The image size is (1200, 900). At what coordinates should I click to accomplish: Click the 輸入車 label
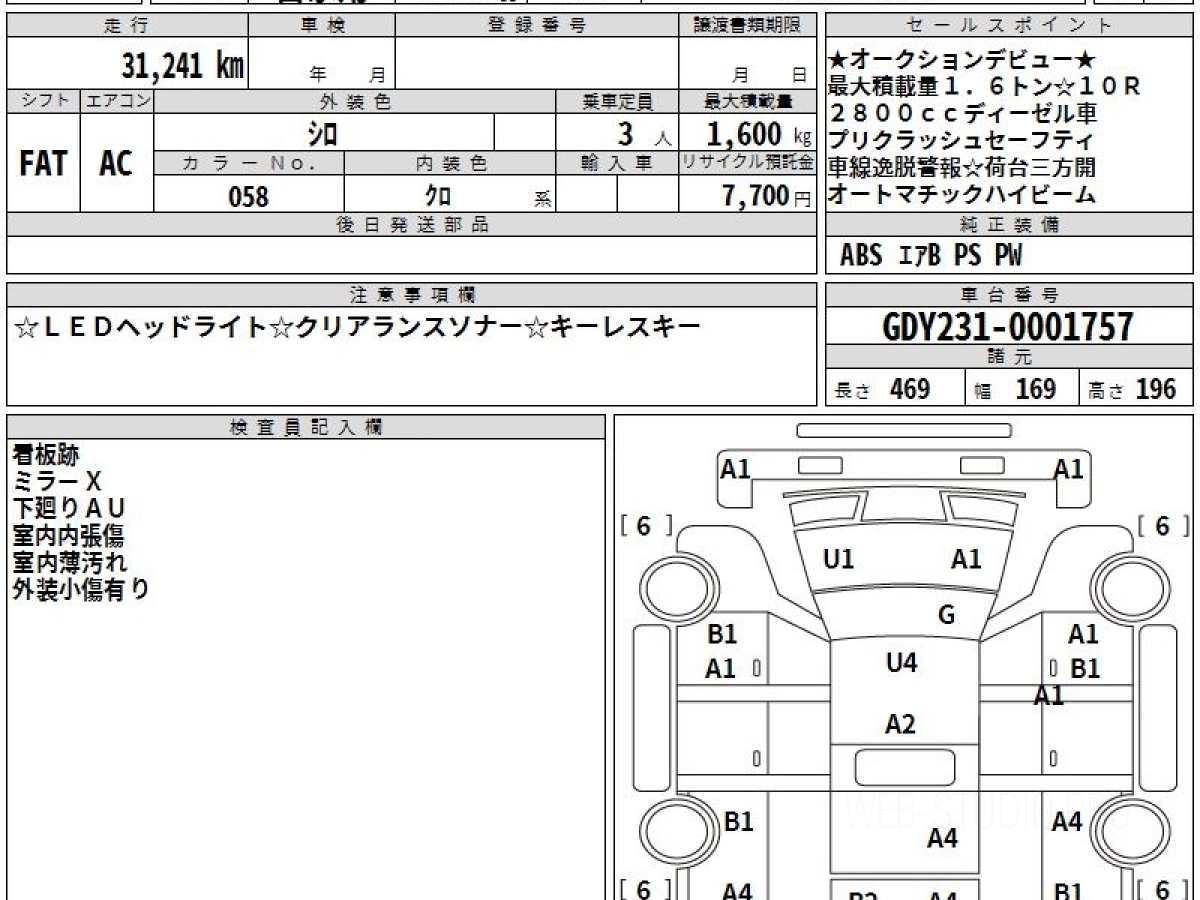click(617, 164)
